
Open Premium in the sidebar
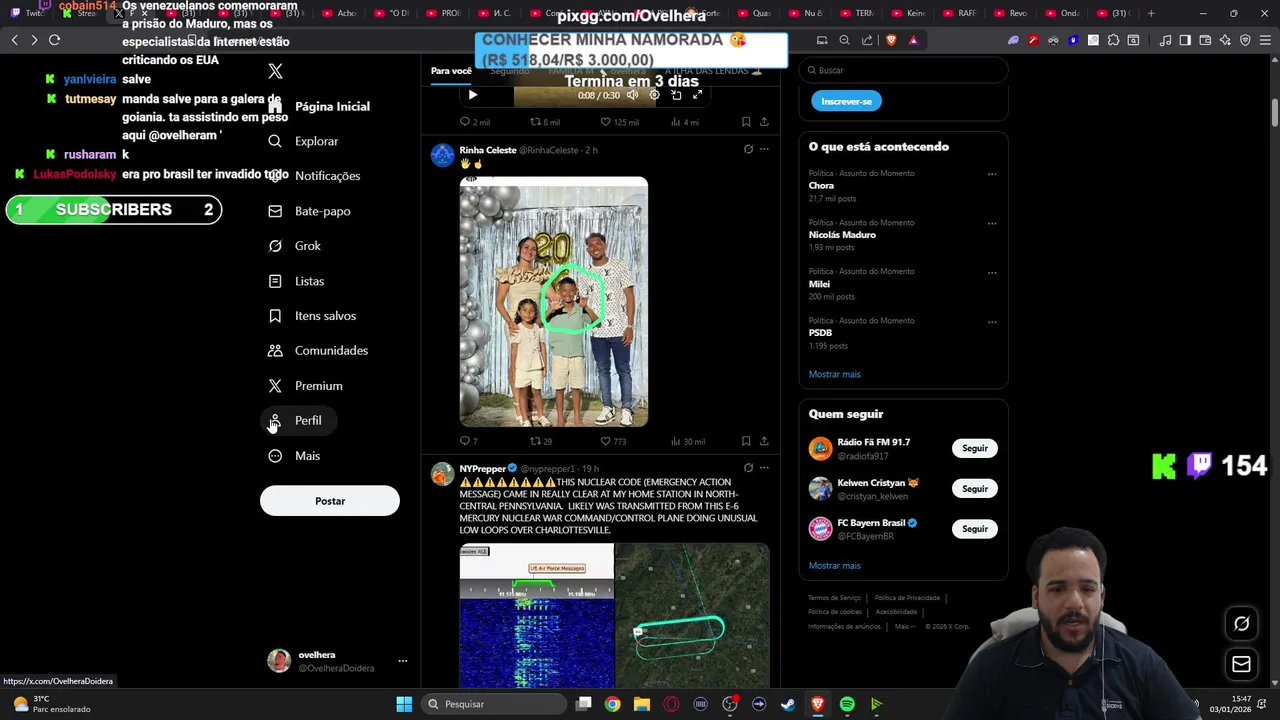[307, 386]
